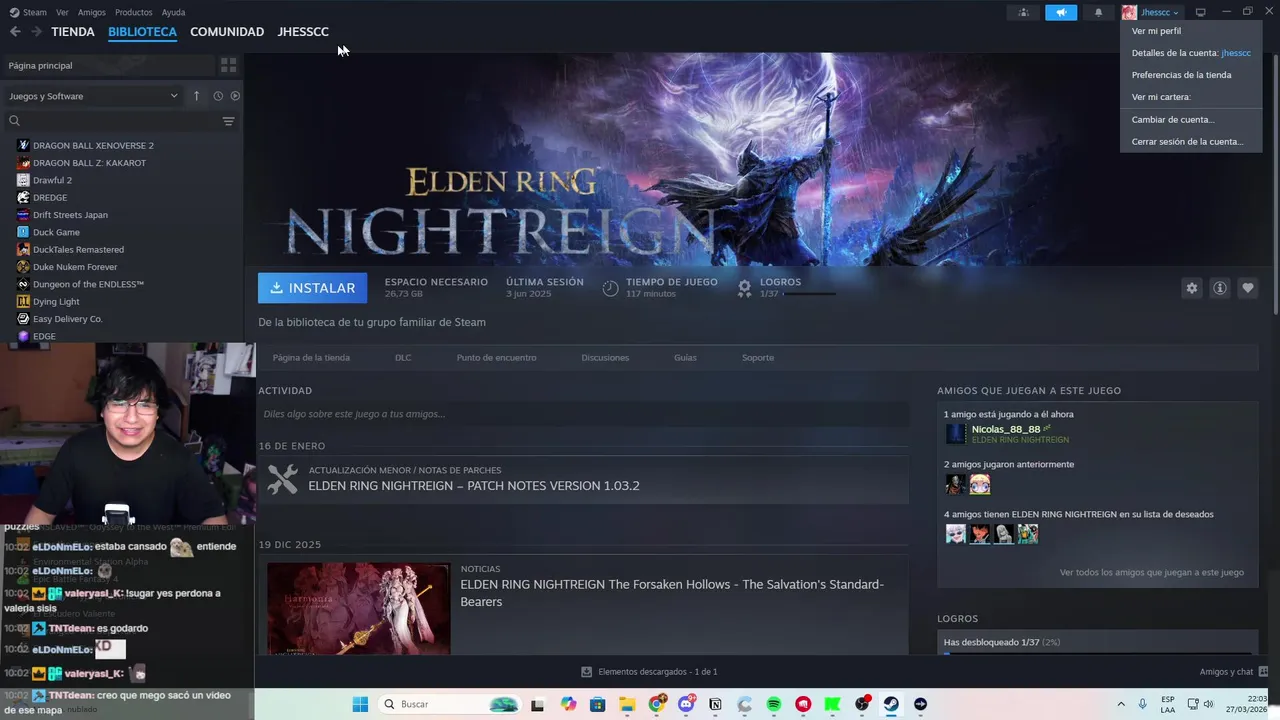1280x720 pixels.
Task: Click the achievements progress bar under Logros 1/37
Action: pos(809,294)
